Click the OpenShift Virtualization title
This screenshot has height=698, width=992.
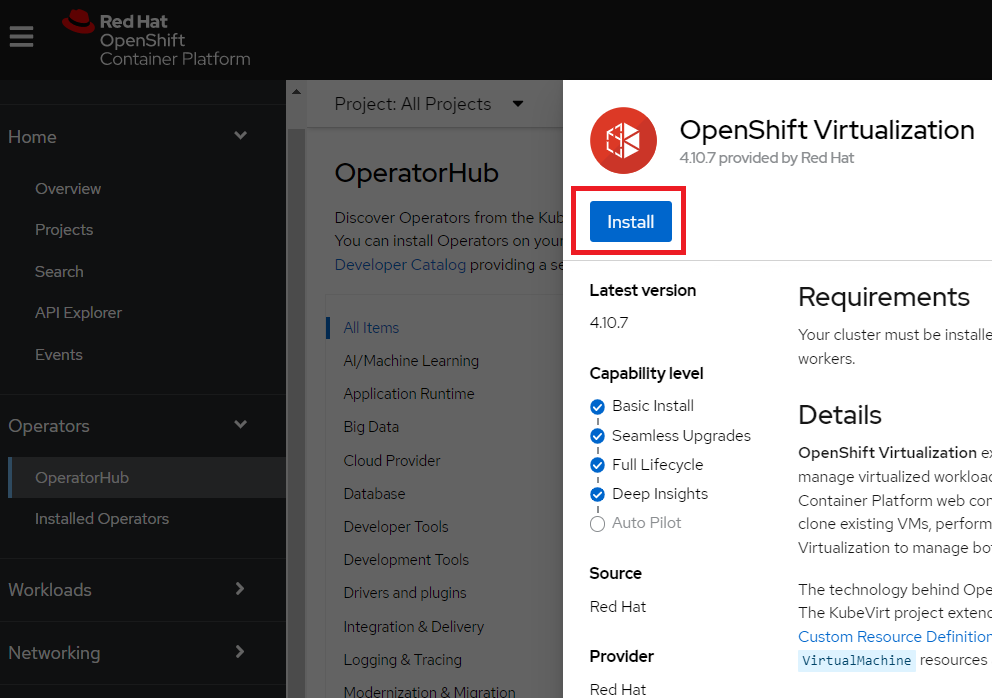pyautogui.click(x=827, y=130)
